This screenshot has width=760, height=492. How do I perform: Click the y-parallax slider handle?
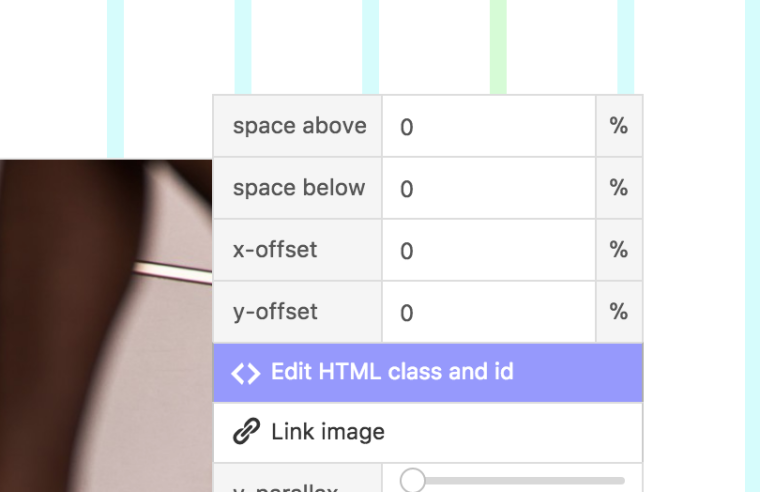(412, 480)
